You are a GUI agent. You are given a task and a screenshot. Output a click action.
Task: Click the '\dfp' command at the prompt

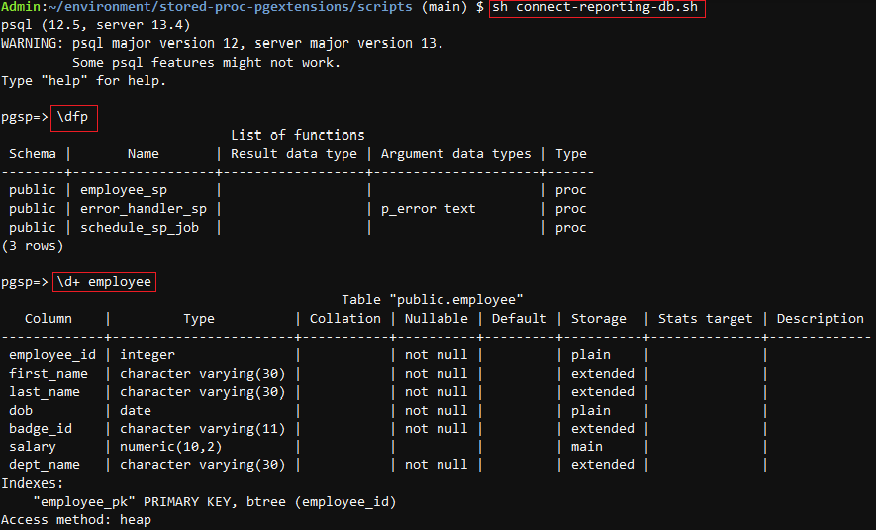tap(73, 117)
